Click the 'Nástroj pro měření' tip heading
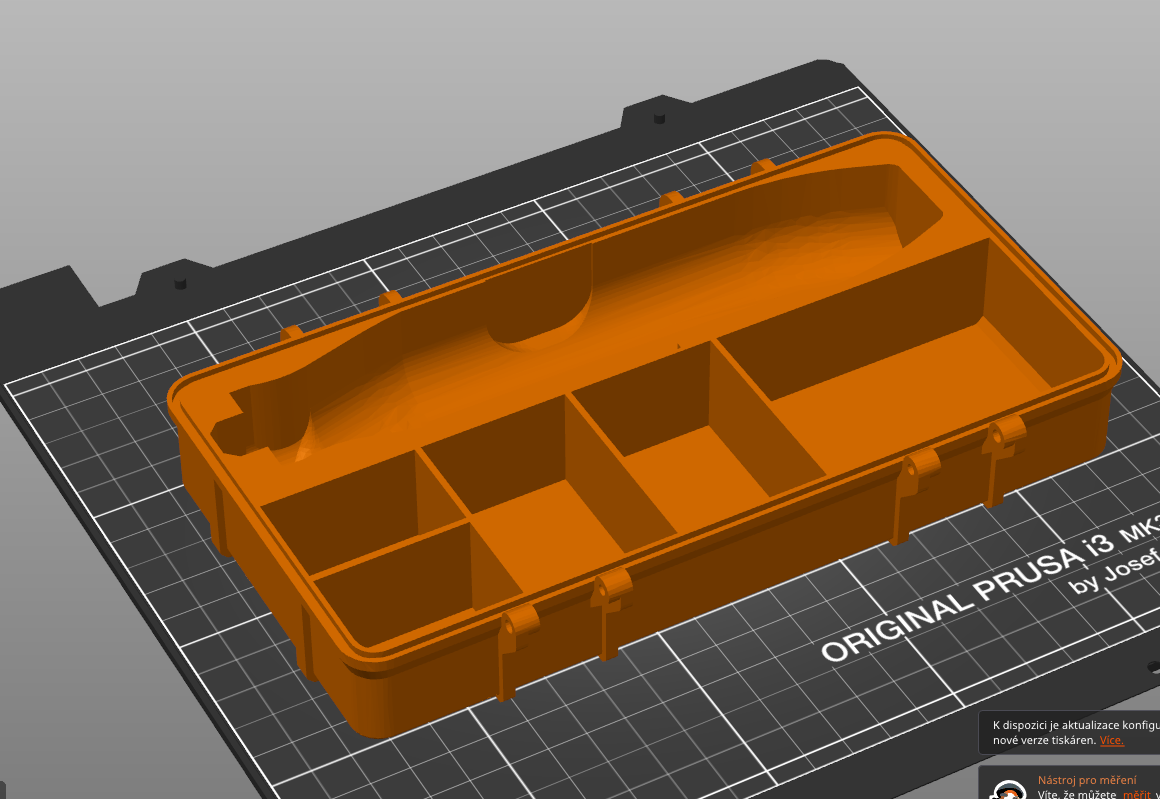The width and height of the screenshot is (1160, 799). click(x=1087, y=780)
